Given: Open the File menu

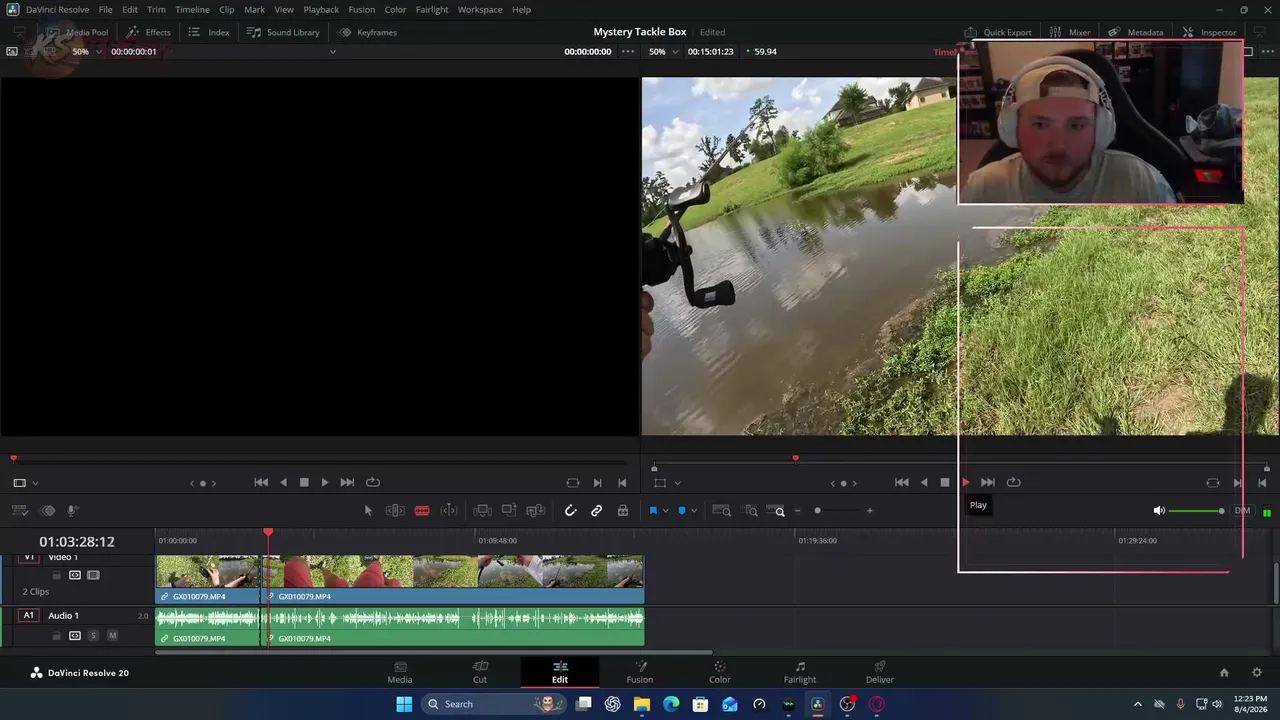Looking at the screenshot, I should click(x=105, y=10).
